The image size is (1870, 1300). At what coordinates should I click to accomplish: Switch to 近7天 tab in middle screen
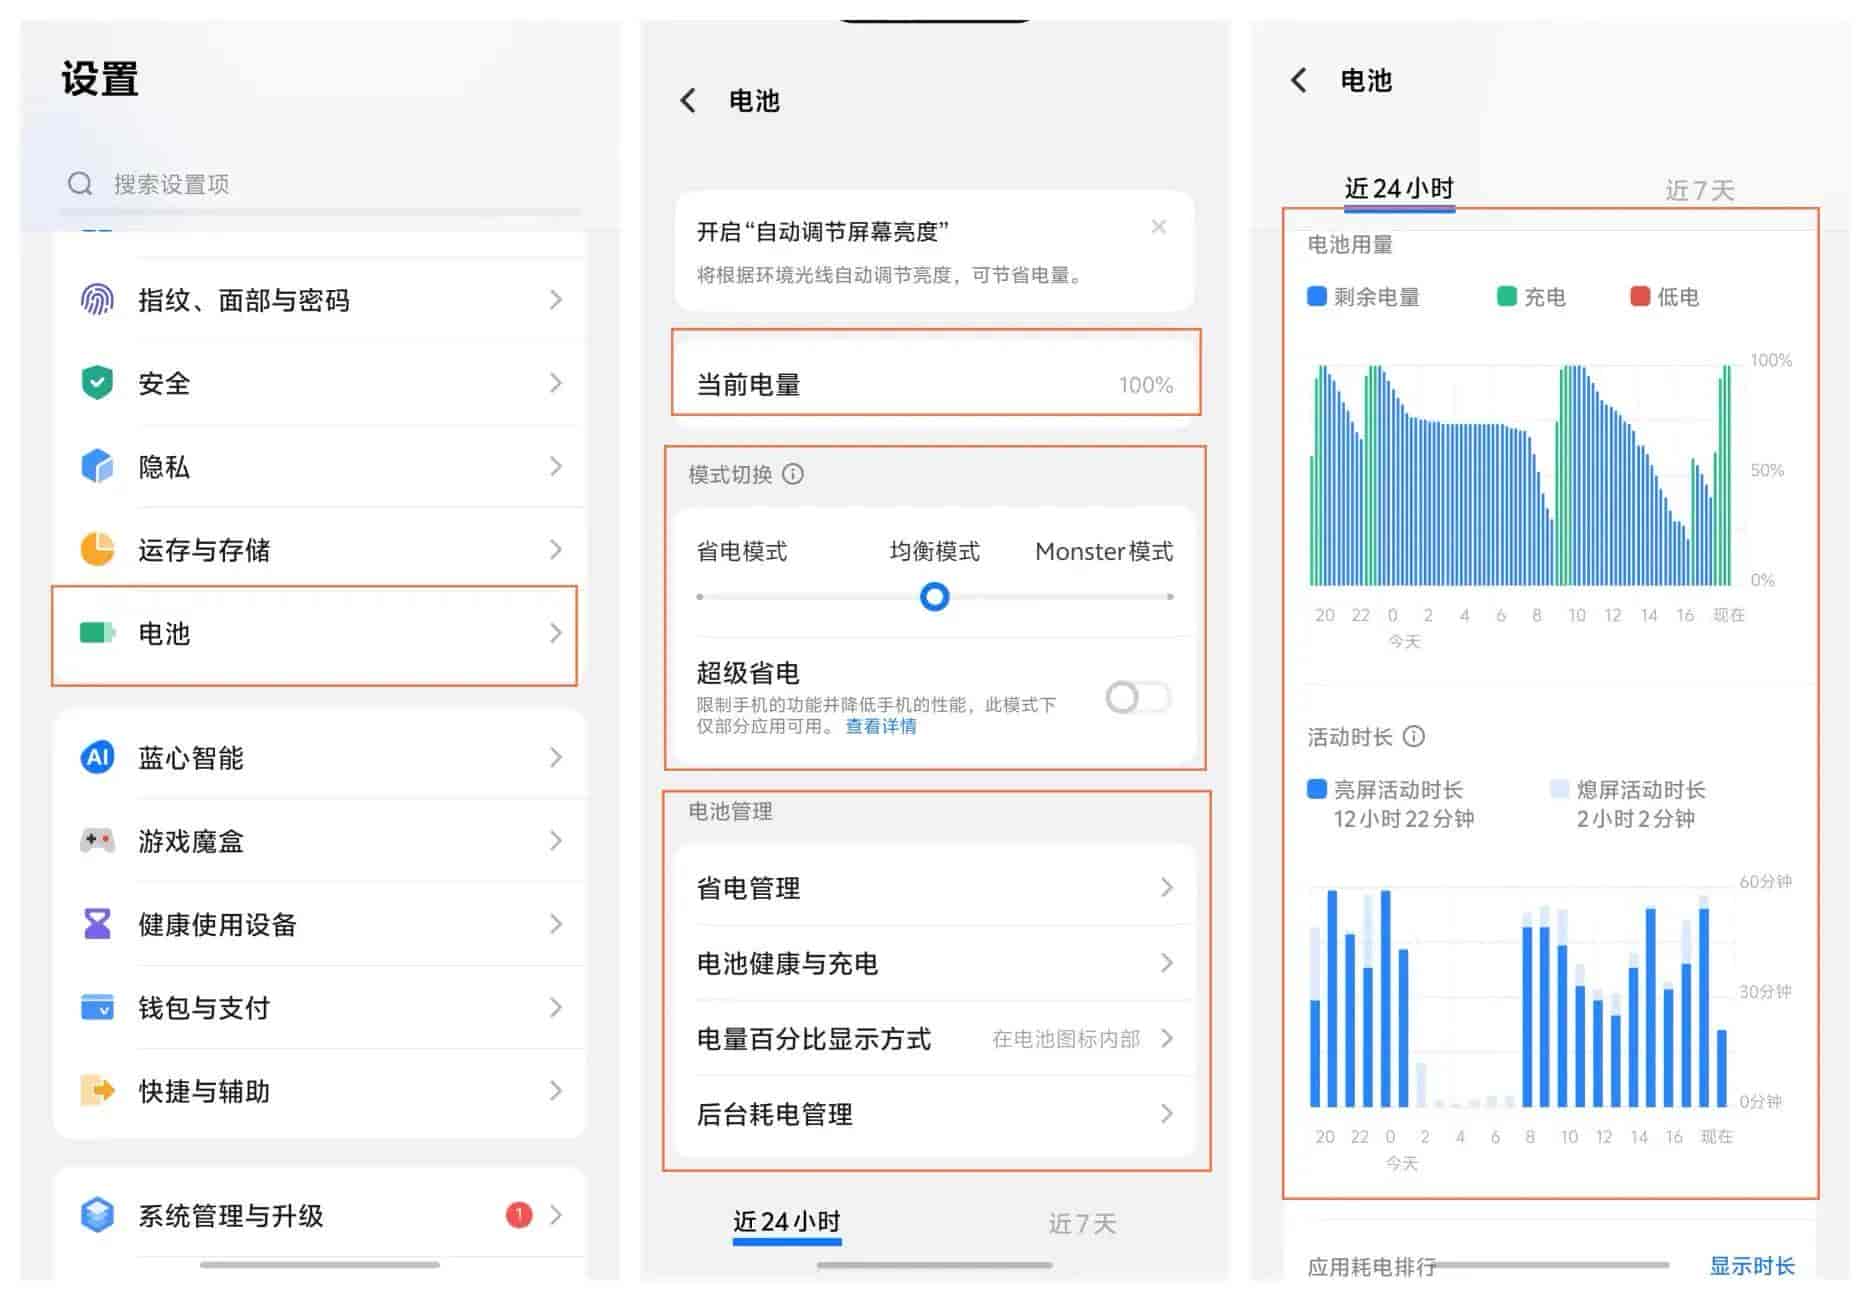pos(1082,1223)
